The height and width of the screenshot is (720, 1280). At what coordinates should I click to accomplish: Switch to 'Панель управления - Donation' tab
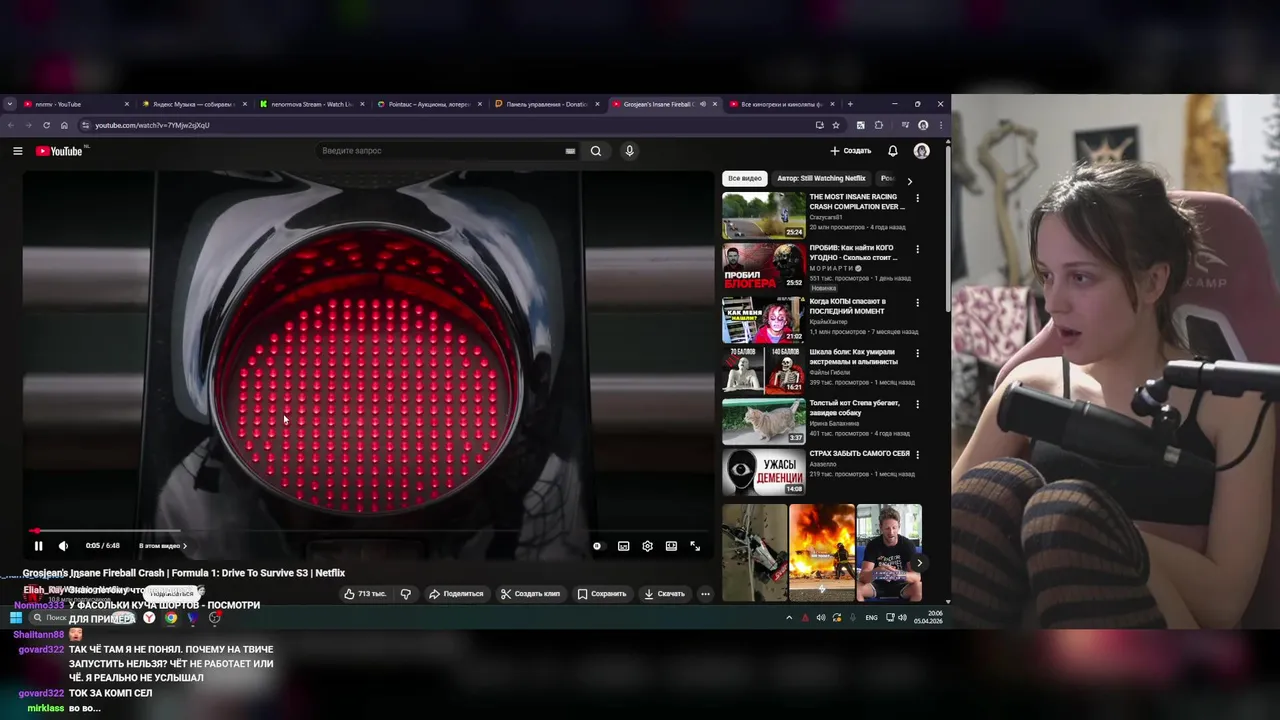549,104
